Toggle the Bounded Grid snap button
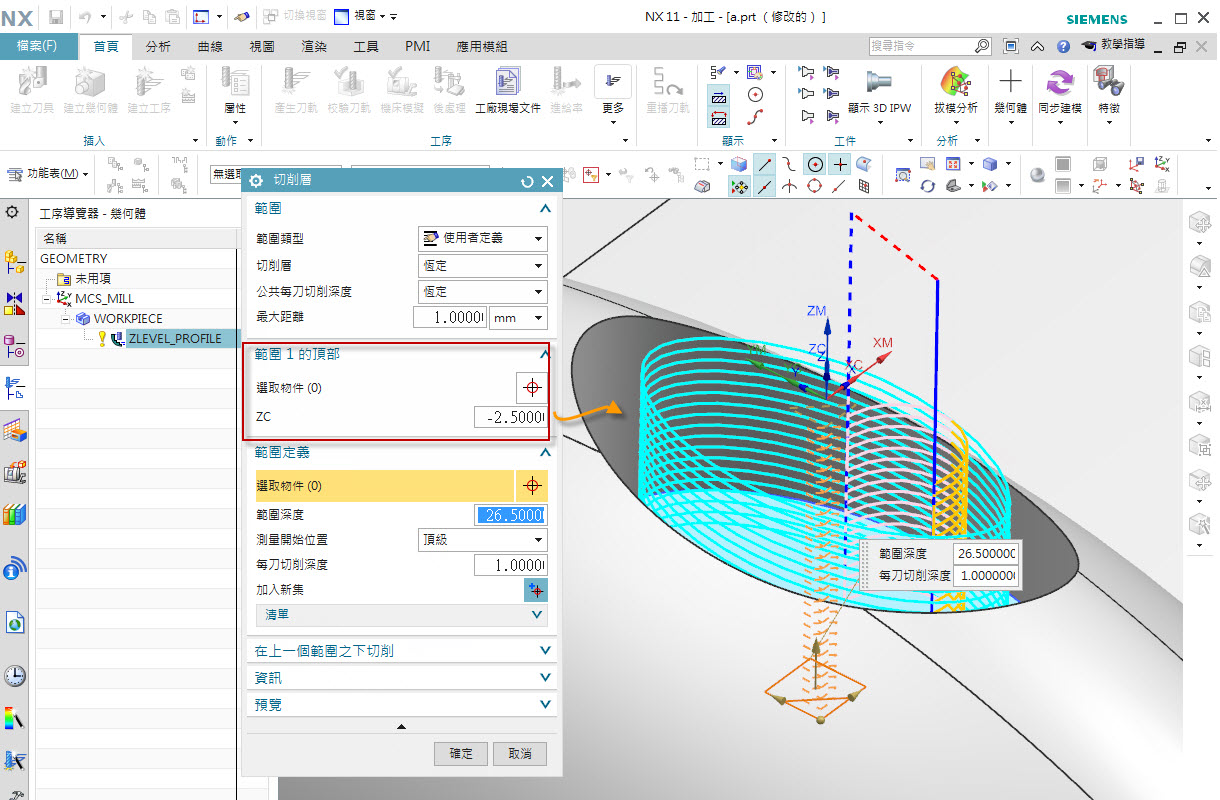Image resolution: width=1220 pixels, height=800 pixels. [865, 186]
